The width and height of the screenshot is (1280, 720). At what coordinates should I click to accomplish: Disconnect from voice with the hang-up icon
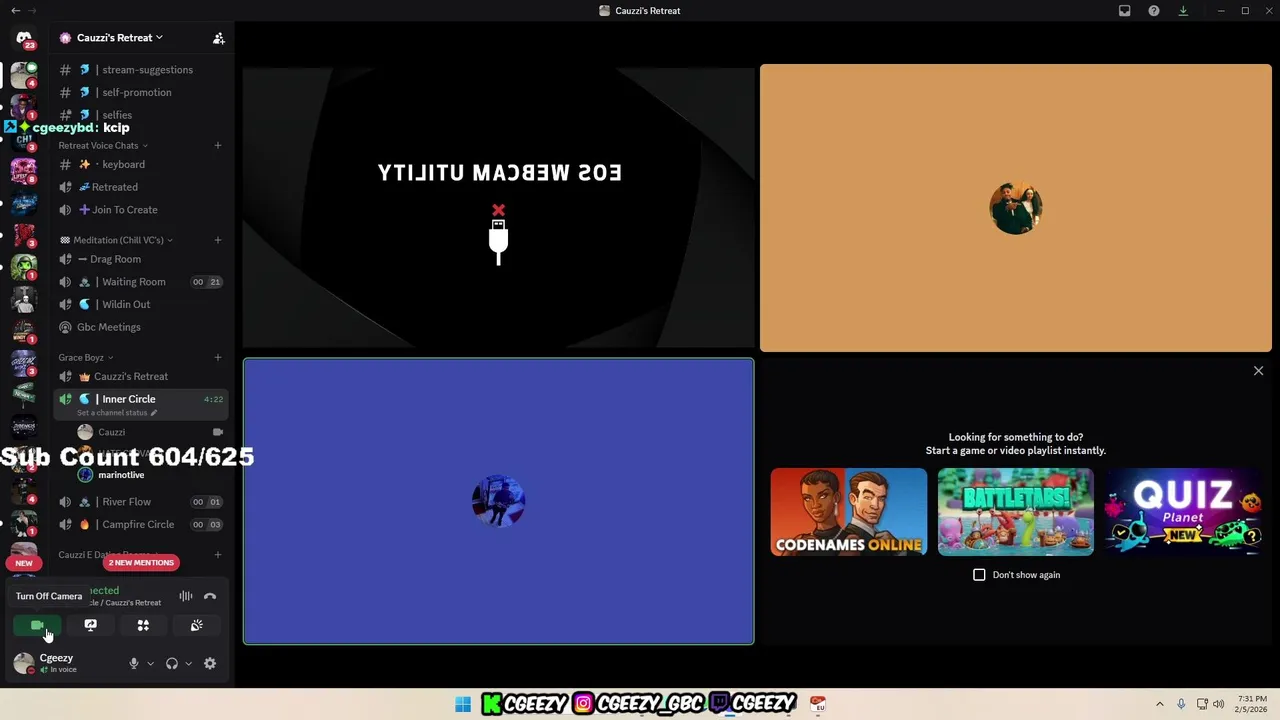(x=210, y=597)
